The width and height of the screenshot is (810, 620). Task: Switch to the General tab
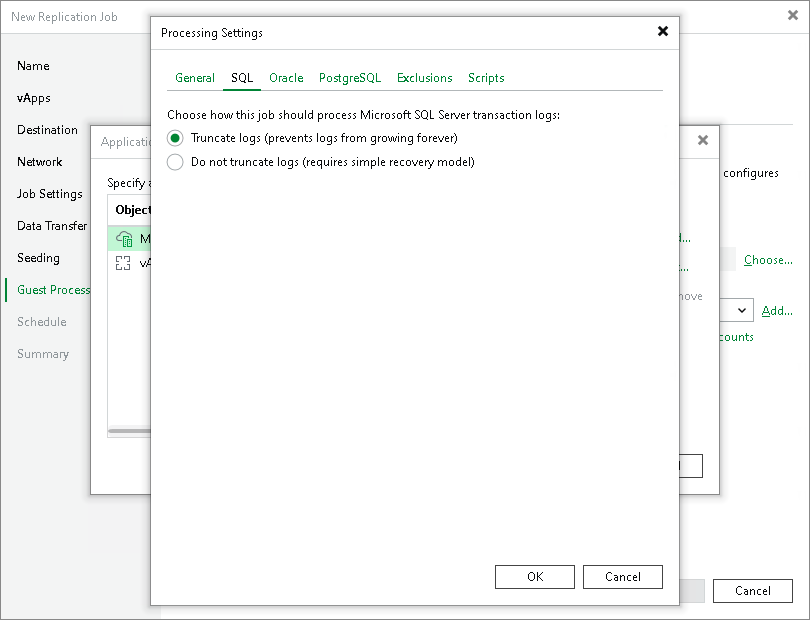pos(195,78)
